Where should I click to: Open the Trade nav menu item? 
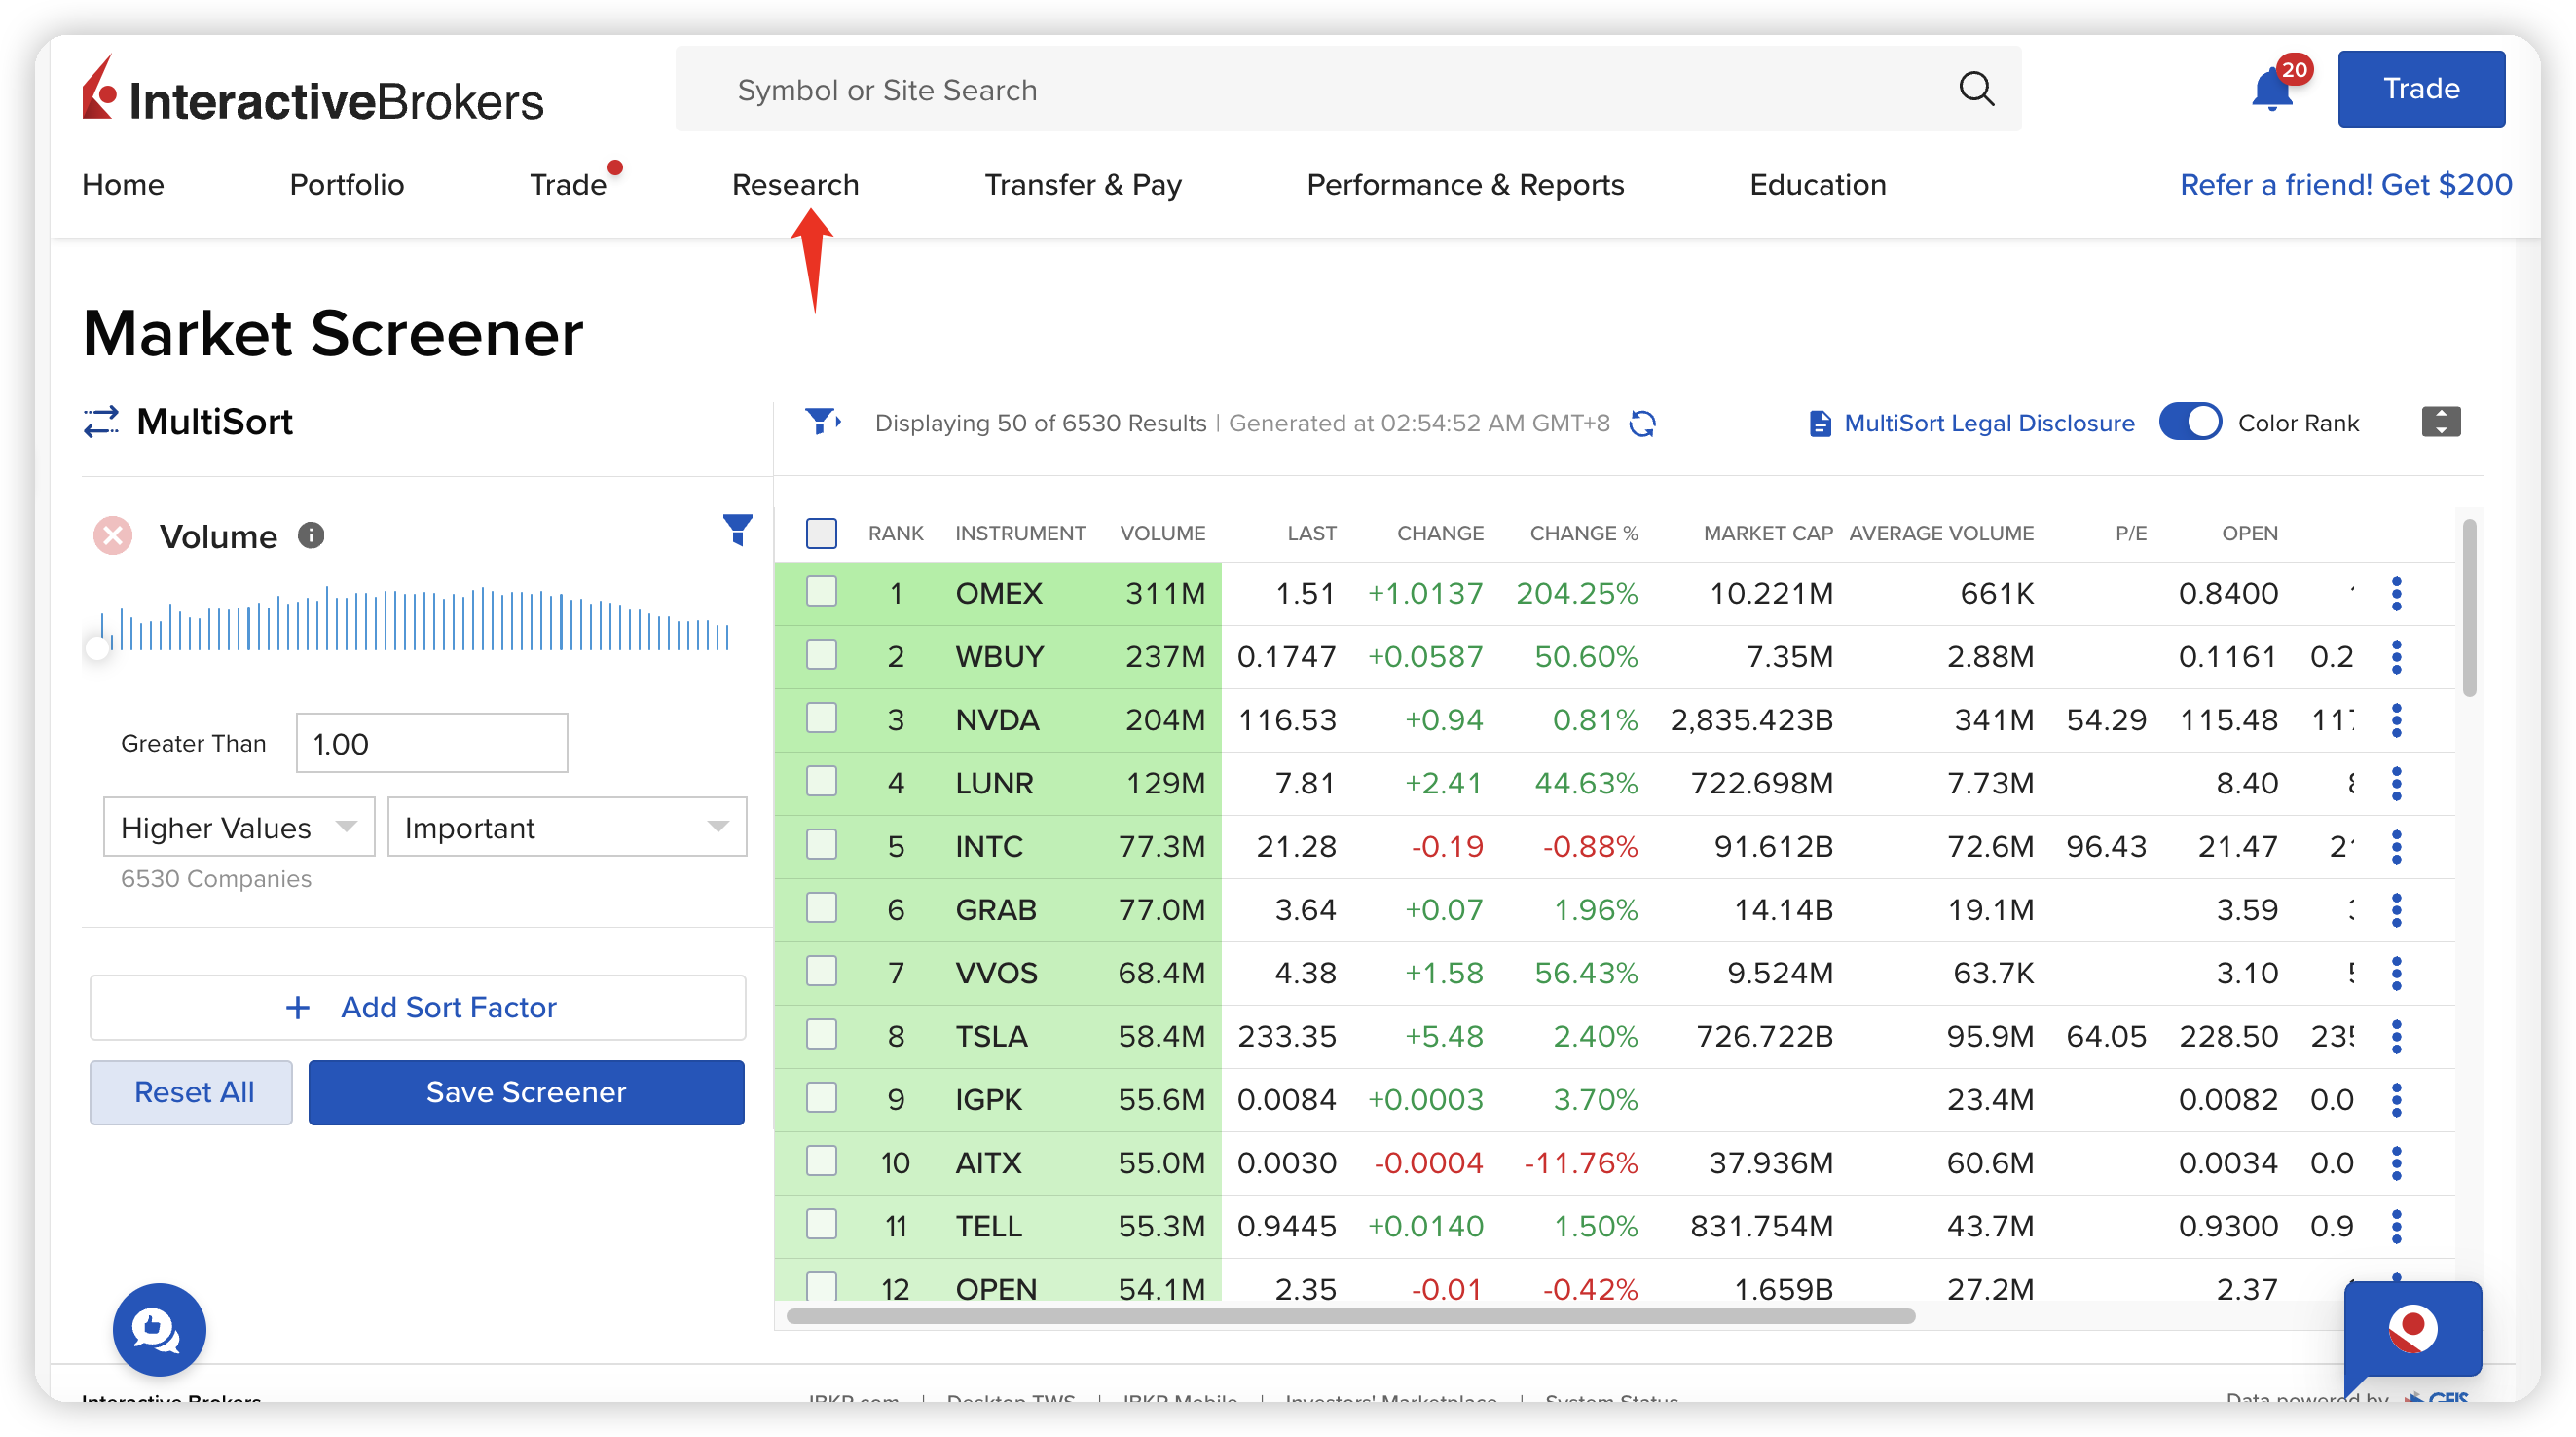pyautogui.click(x=568, y=185)
